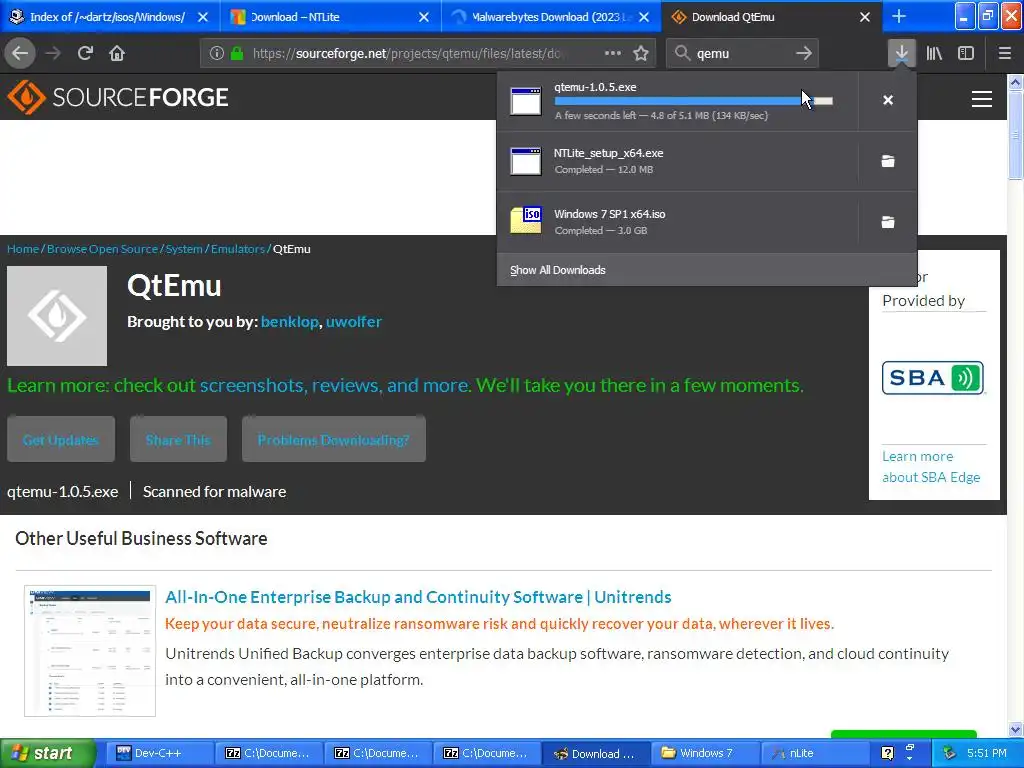This screenshot has height=768, width=1024.
Task: Open the Library toolbar icon
Action: [934, 53]
